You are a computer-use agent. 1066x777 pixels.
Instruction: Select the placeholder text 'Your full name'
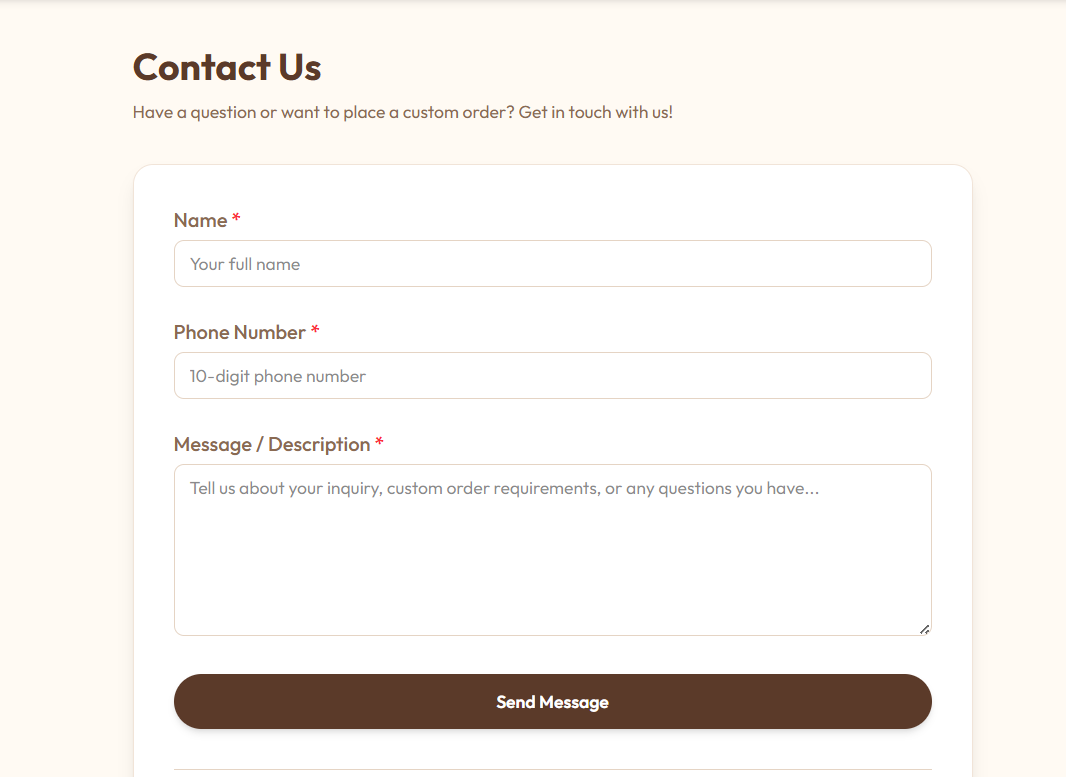click(245, 263)
